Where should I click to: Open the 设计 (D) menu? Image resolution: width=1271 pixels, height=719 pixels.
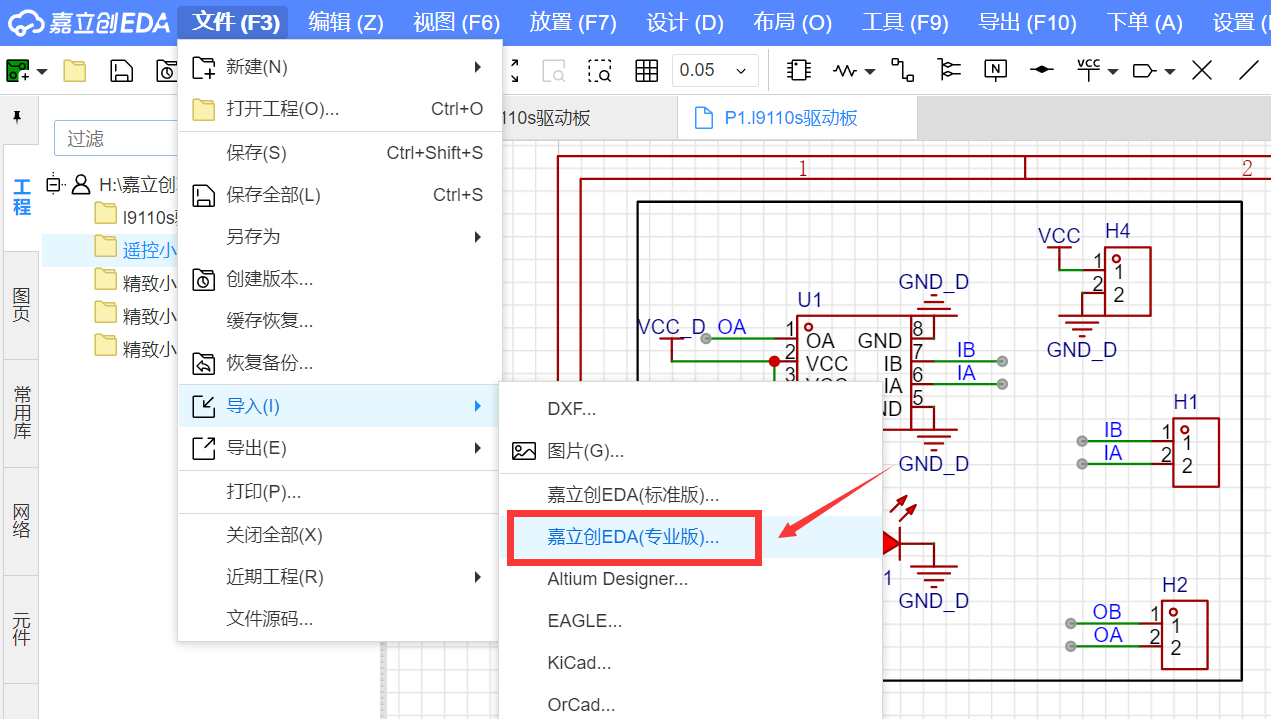click(685, 22)
